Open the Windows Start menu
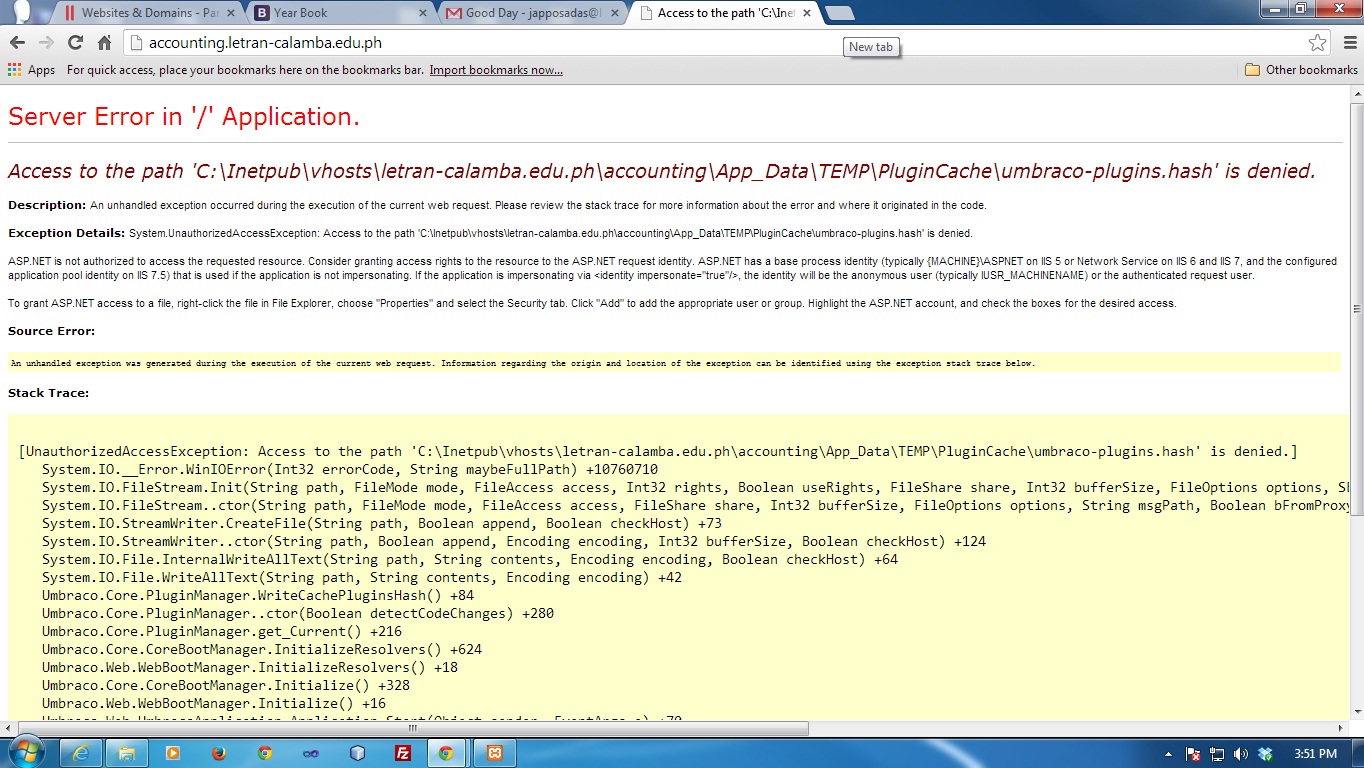The image size is (1364, 768). [26, 752]
